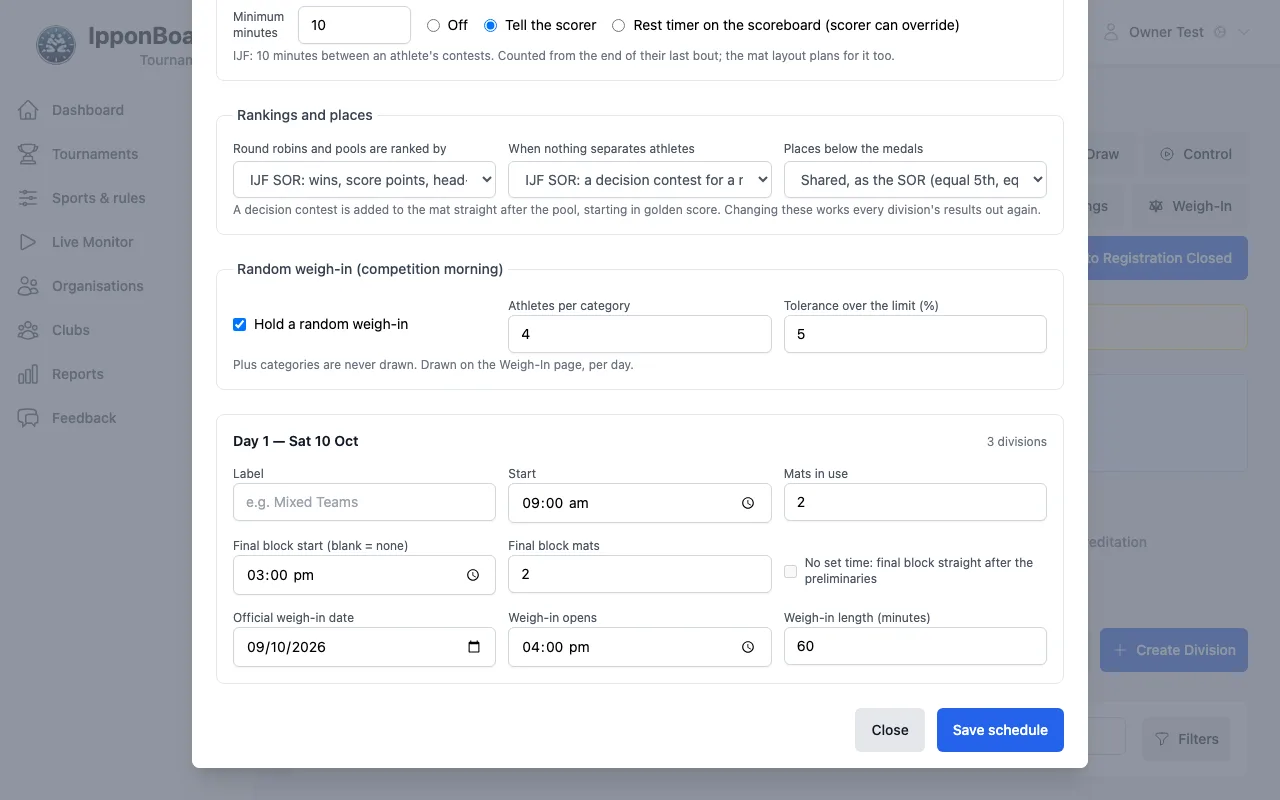Click the Control tab play-circle icon
Image resolution: width=1280 pixels, height=800 pixels.
point(1167,154)
